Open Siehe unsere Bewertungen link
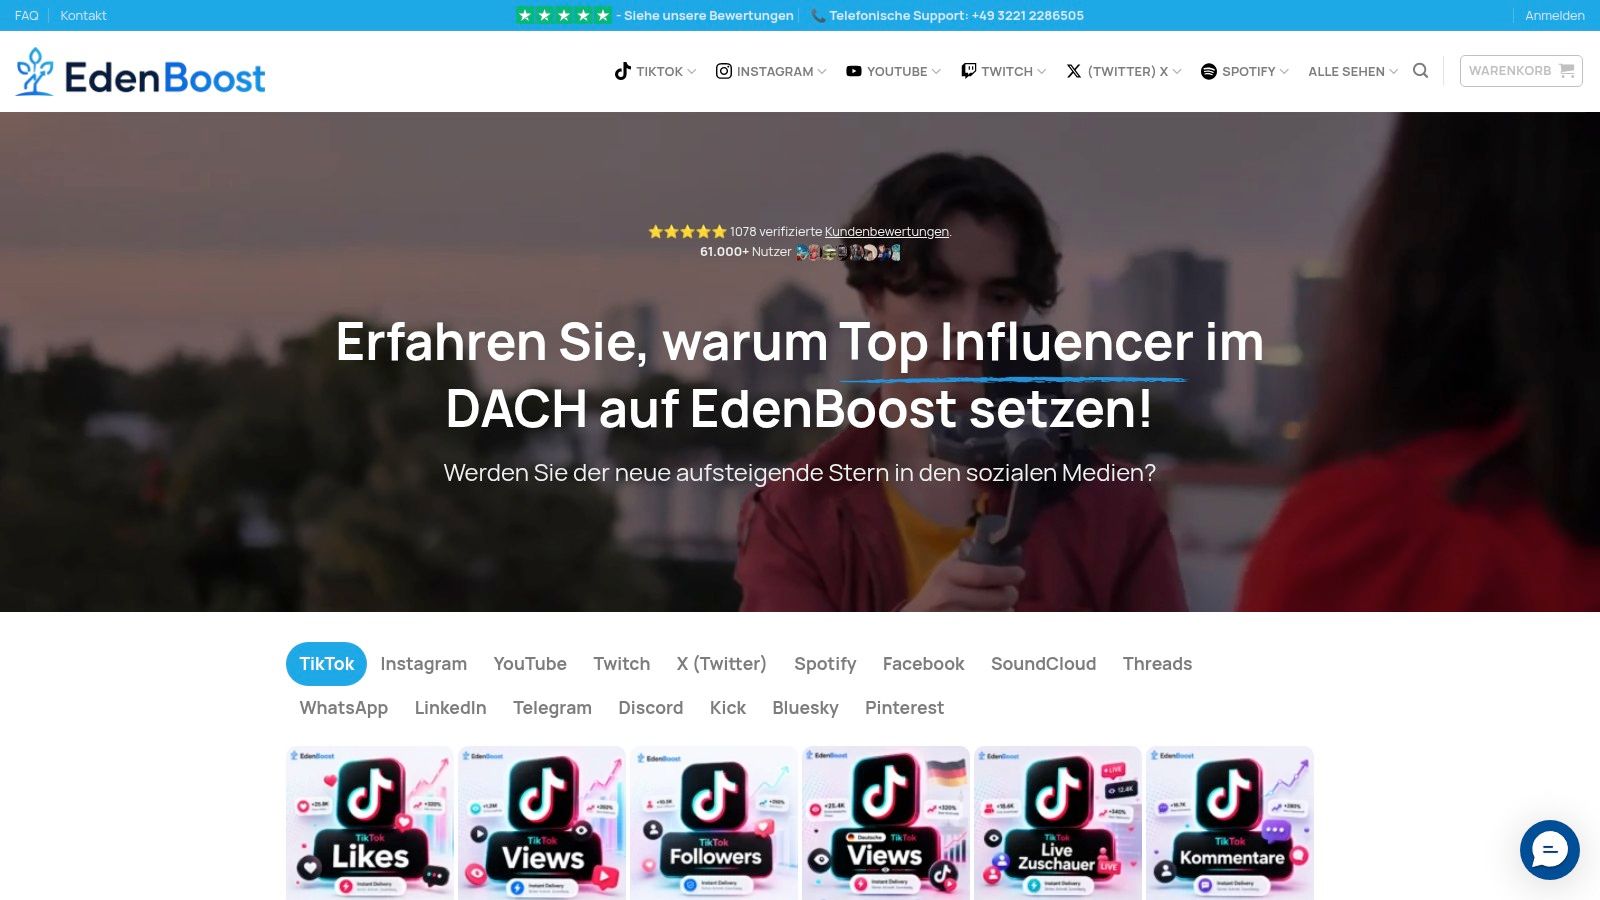This screenshot has width=1600, height=900. click(708, 15)
